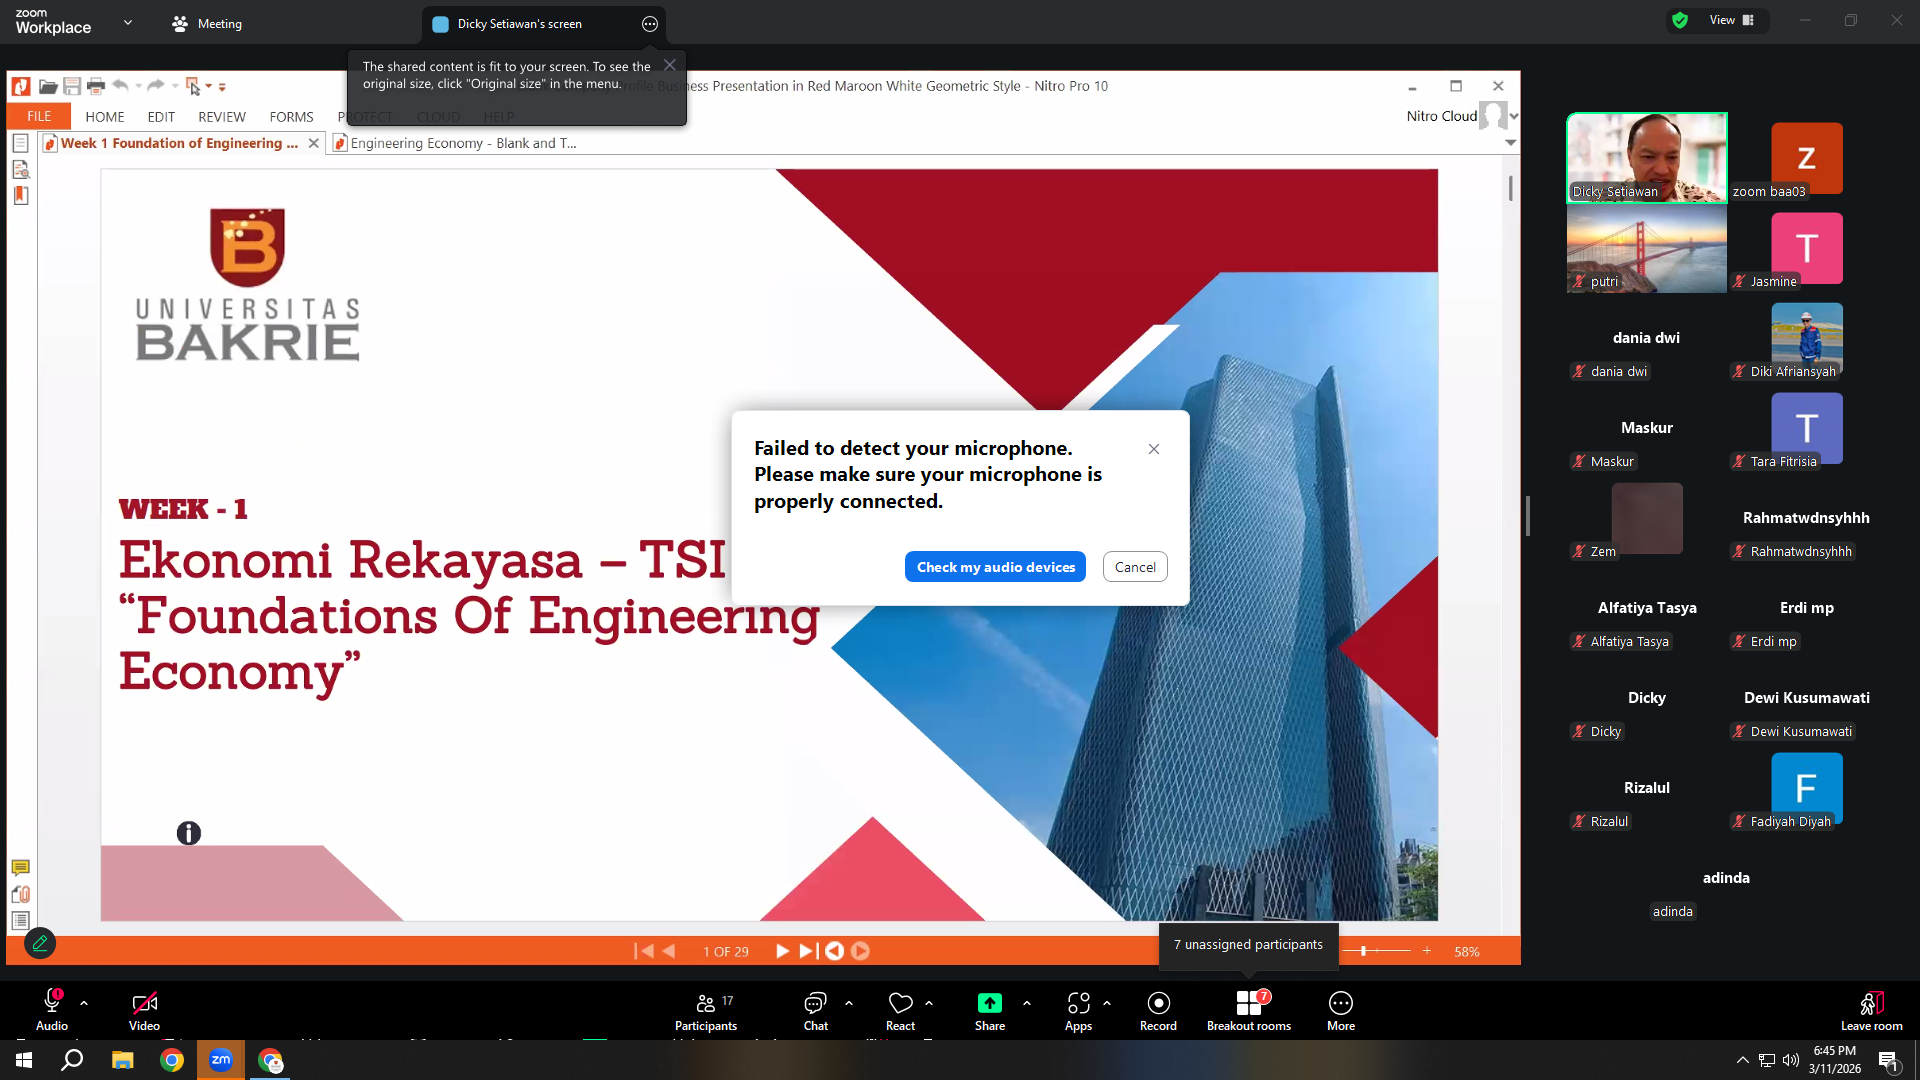Screen dimensions: 1920x1080
Task: Open the Participants panel
Action: tap(706, 1010)
